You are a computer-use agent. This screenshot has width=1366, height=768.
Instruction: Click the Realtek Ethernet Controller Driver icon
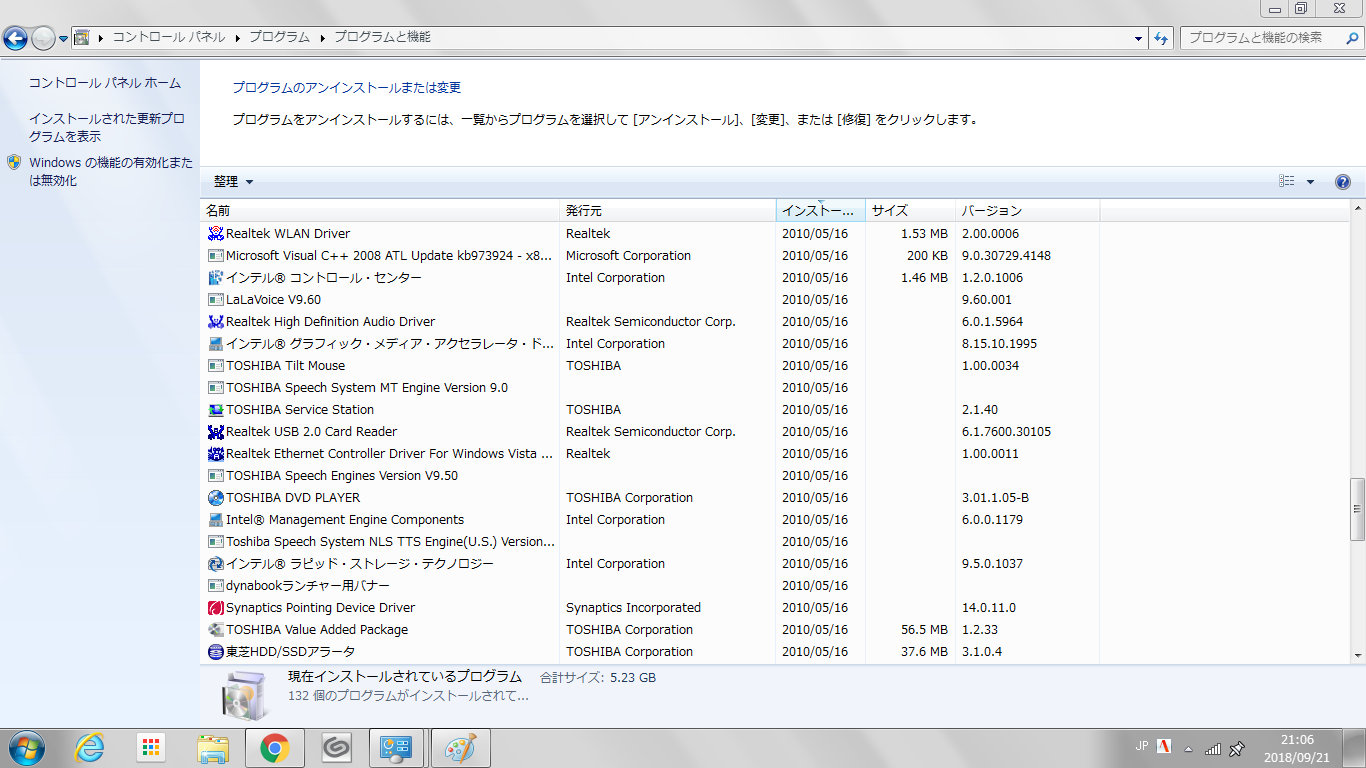coord(215,454)
